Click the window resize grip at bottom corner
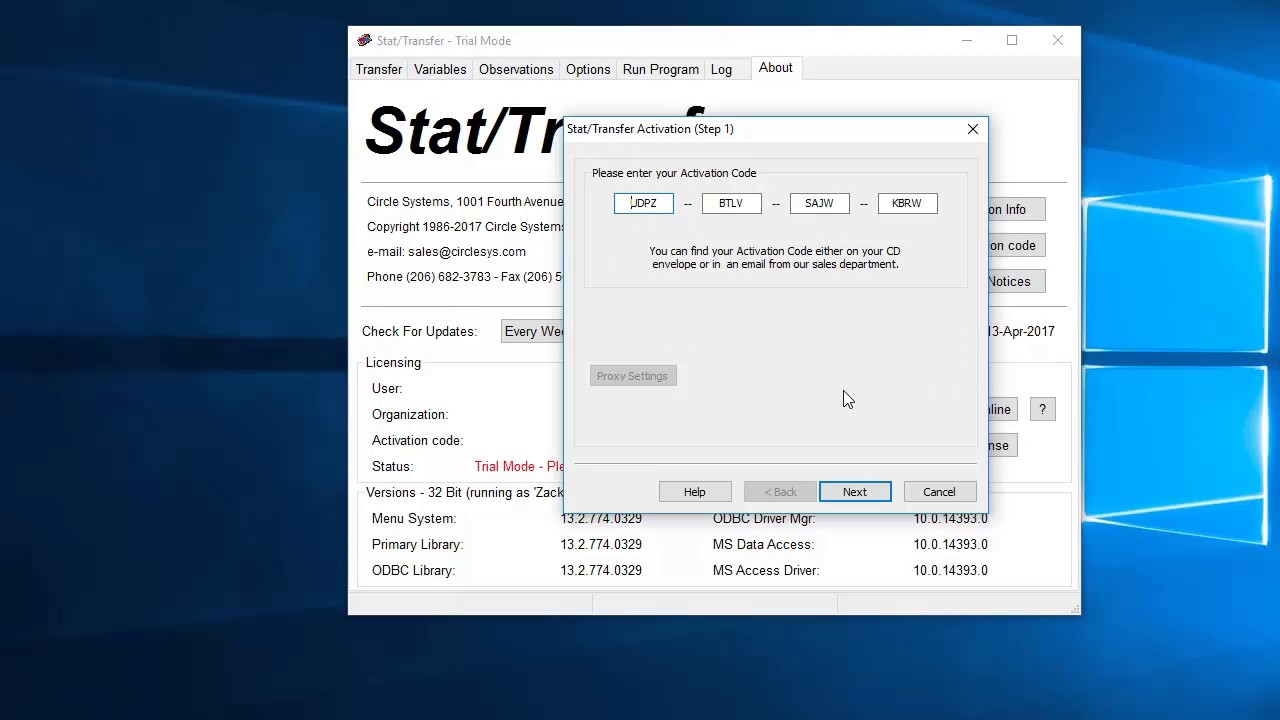 point(1074,608)
